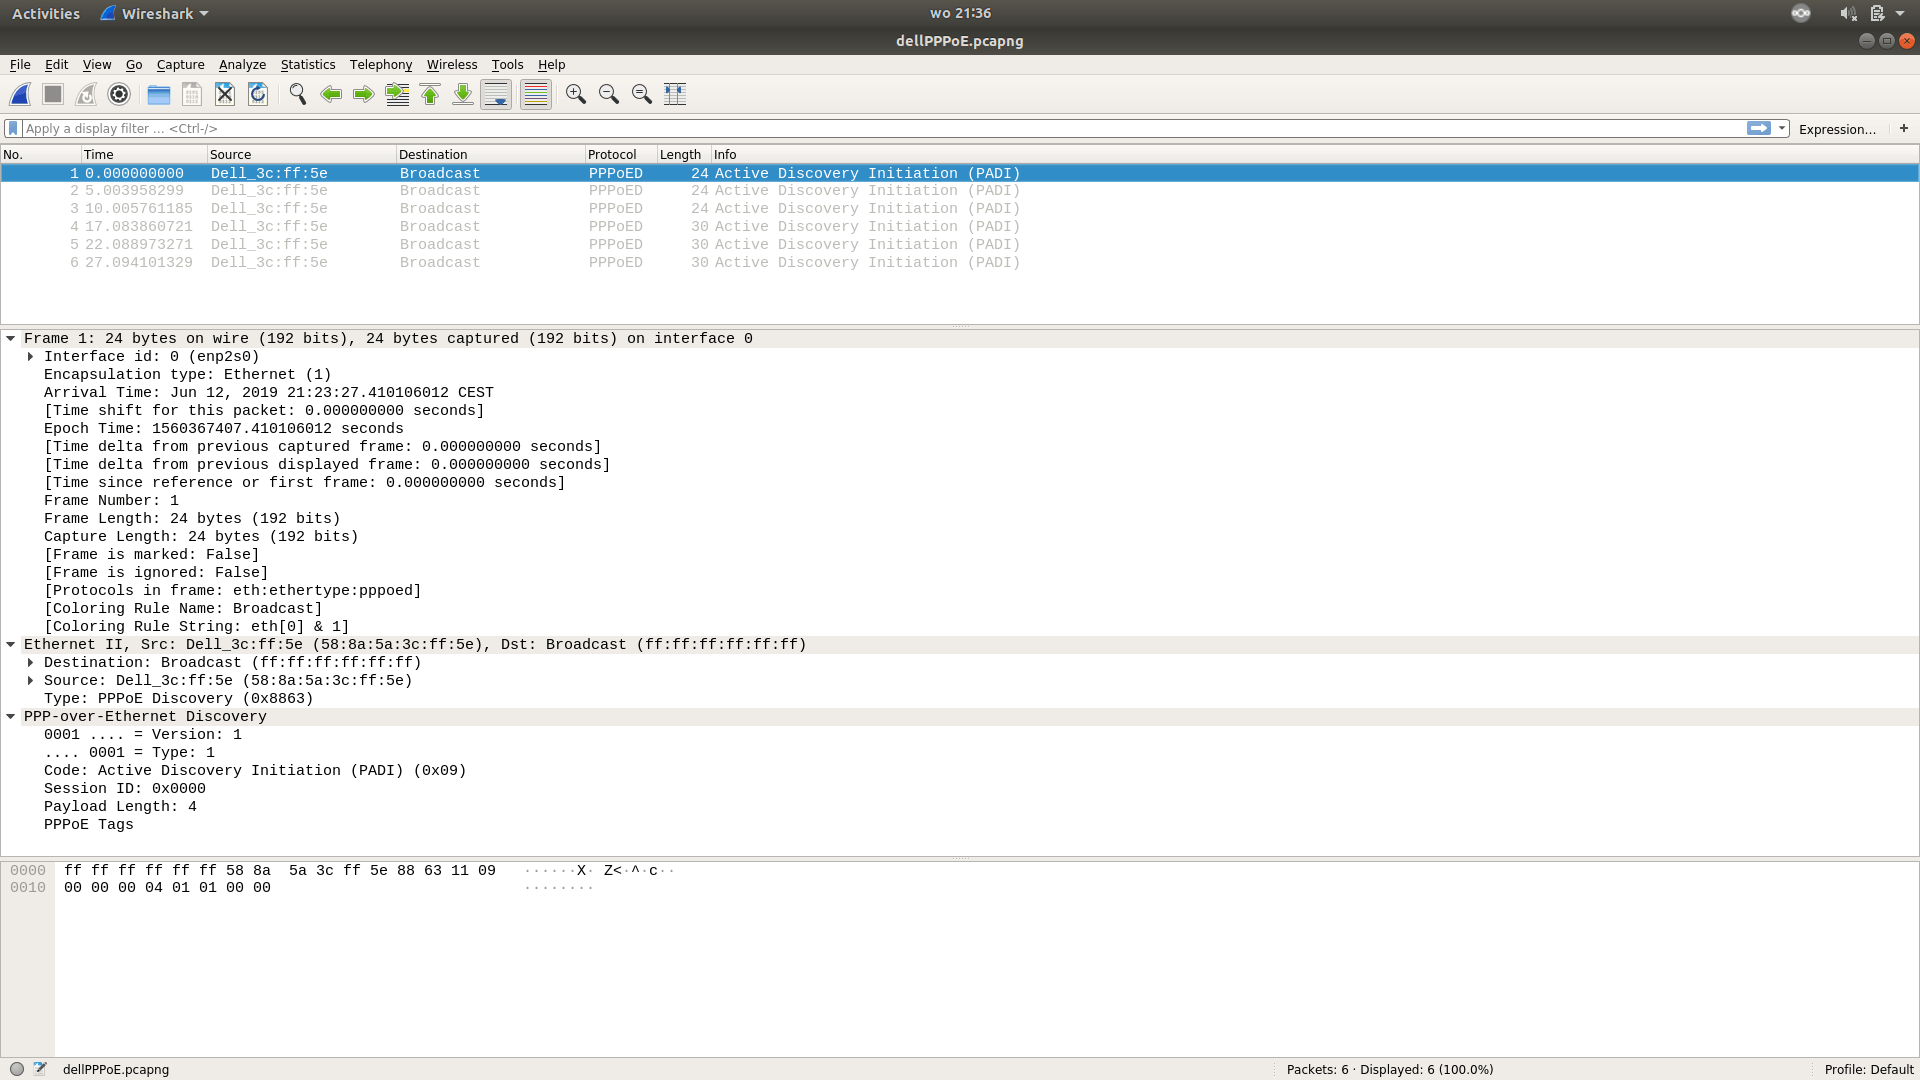
Task: Expand the Interface id tree item
Action: pyautogui.click(x=30, y=357)
